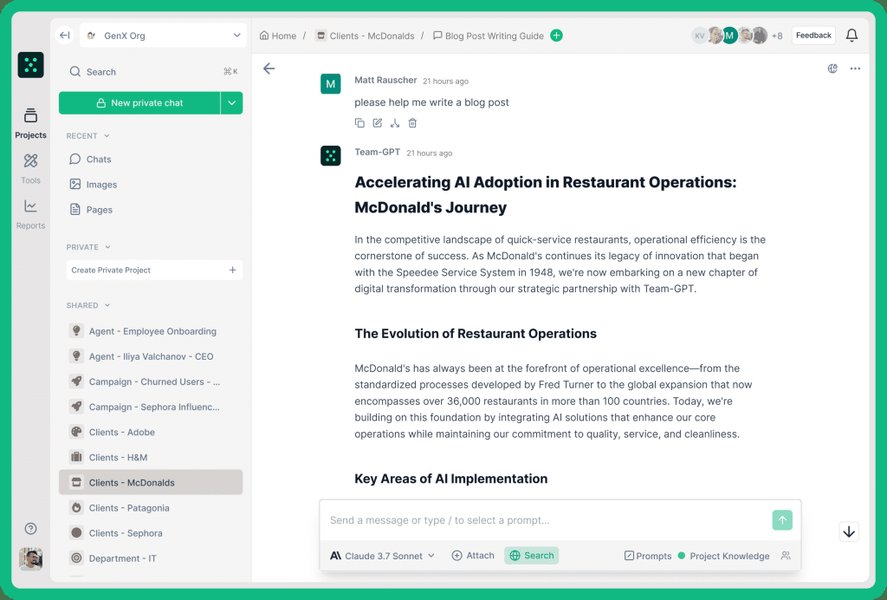
Task: Edit Matt Rauscher's message
Action: coord(377,123)
